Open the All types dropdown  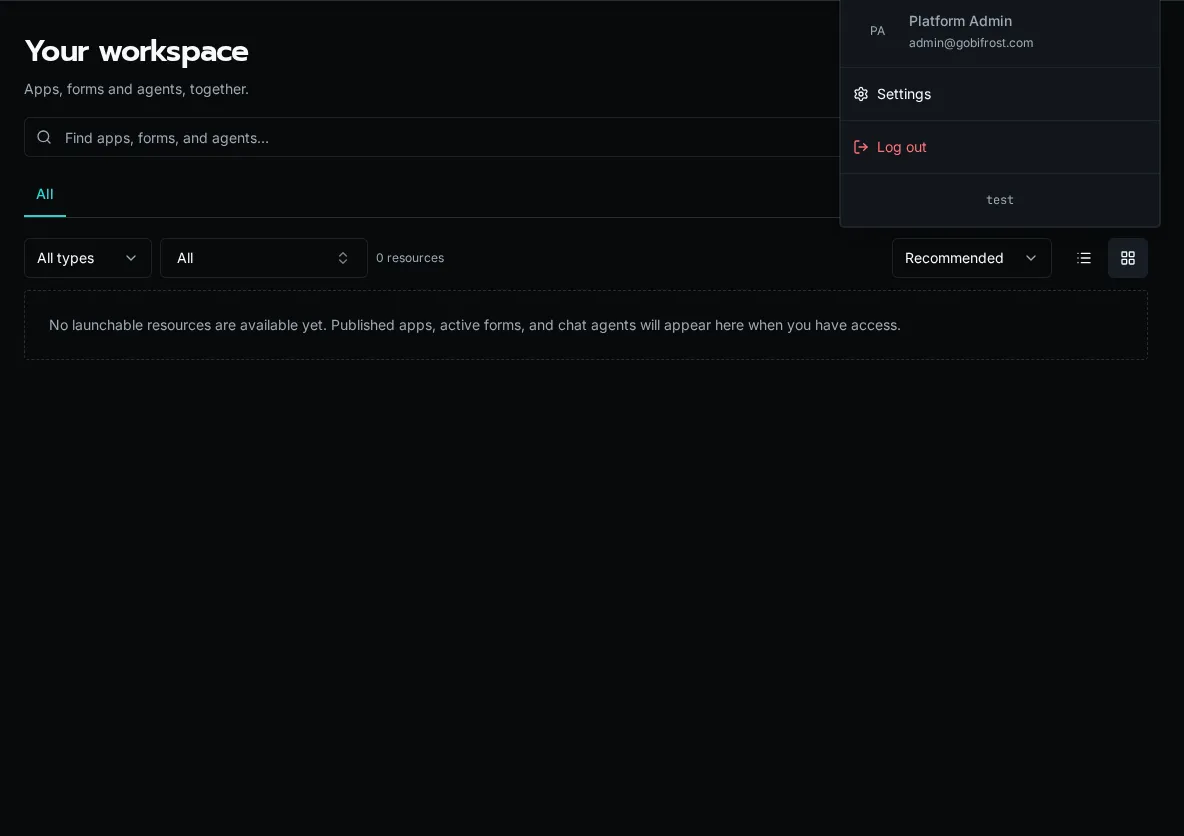tap(88, 258)
